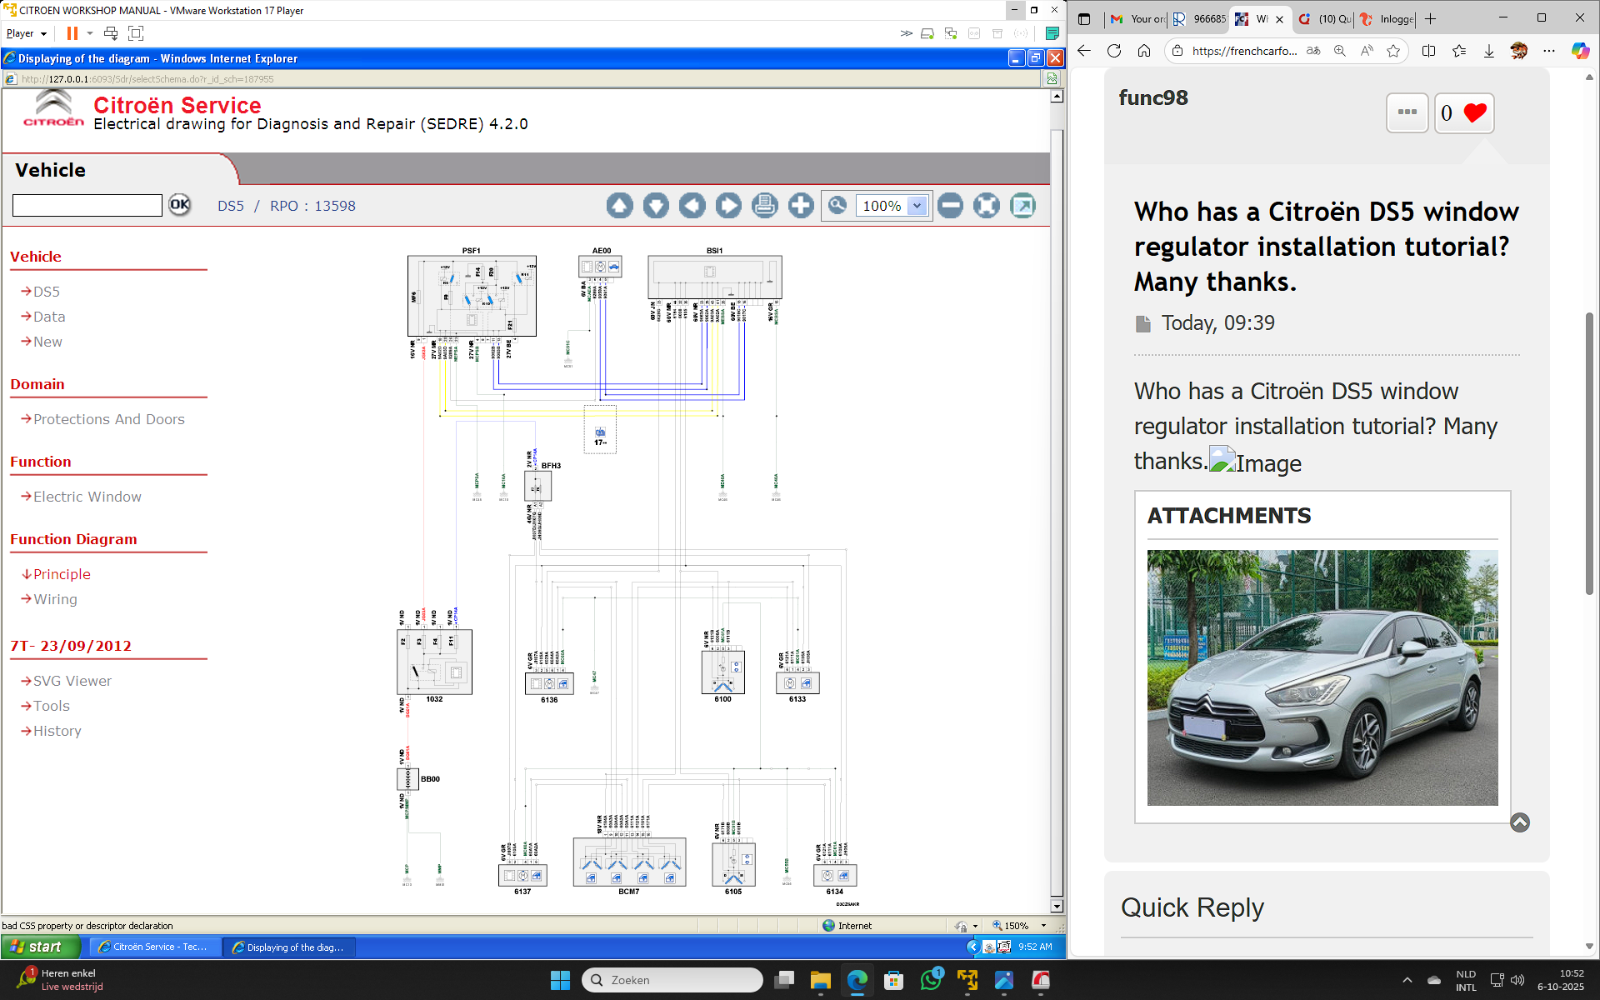Image resolution: width=1600 pixels, height=1000 pixels.
Task: Go to Edge home page
Action: [1144, 51]
